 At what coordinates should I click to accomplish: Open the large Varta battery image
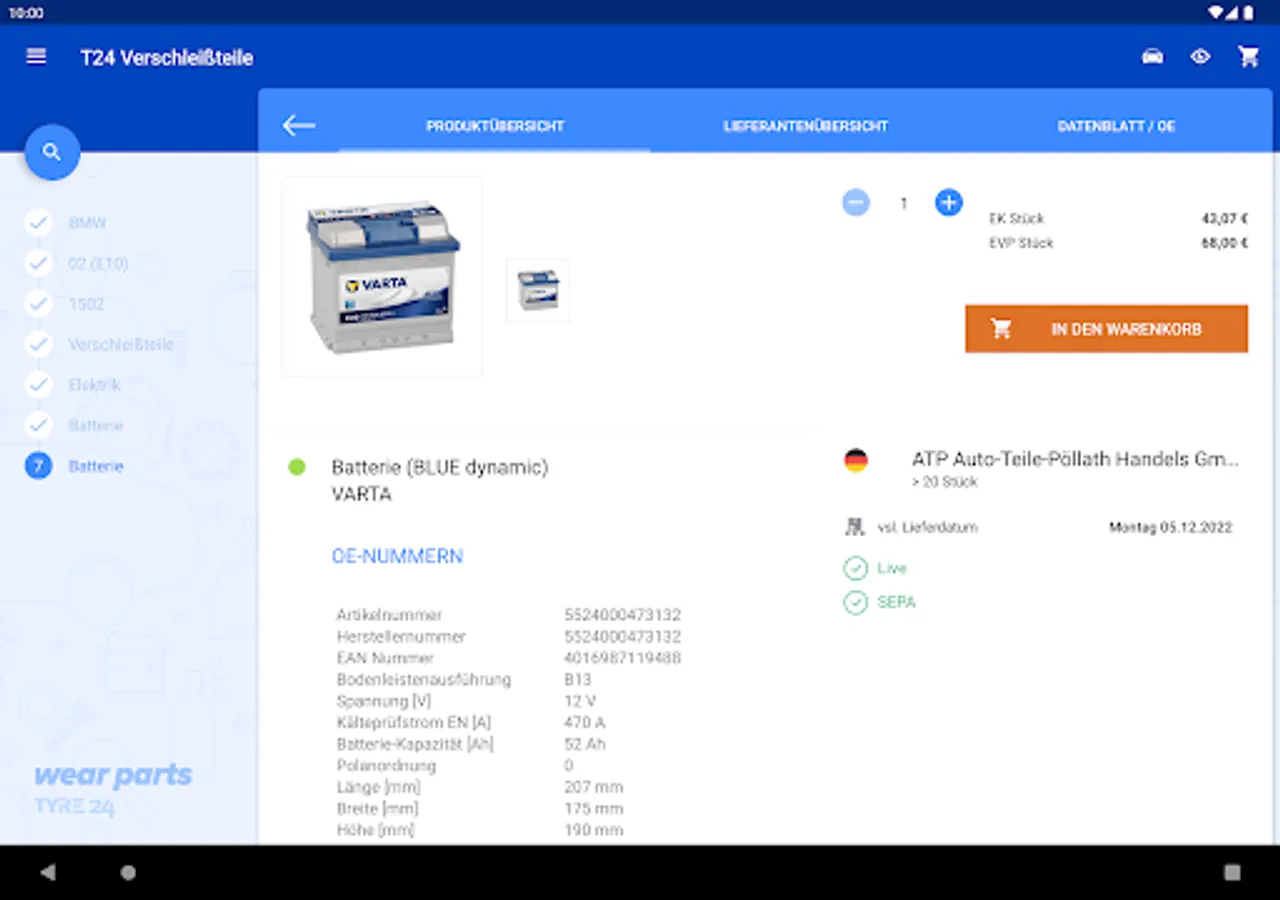click(x=382, y=277)
